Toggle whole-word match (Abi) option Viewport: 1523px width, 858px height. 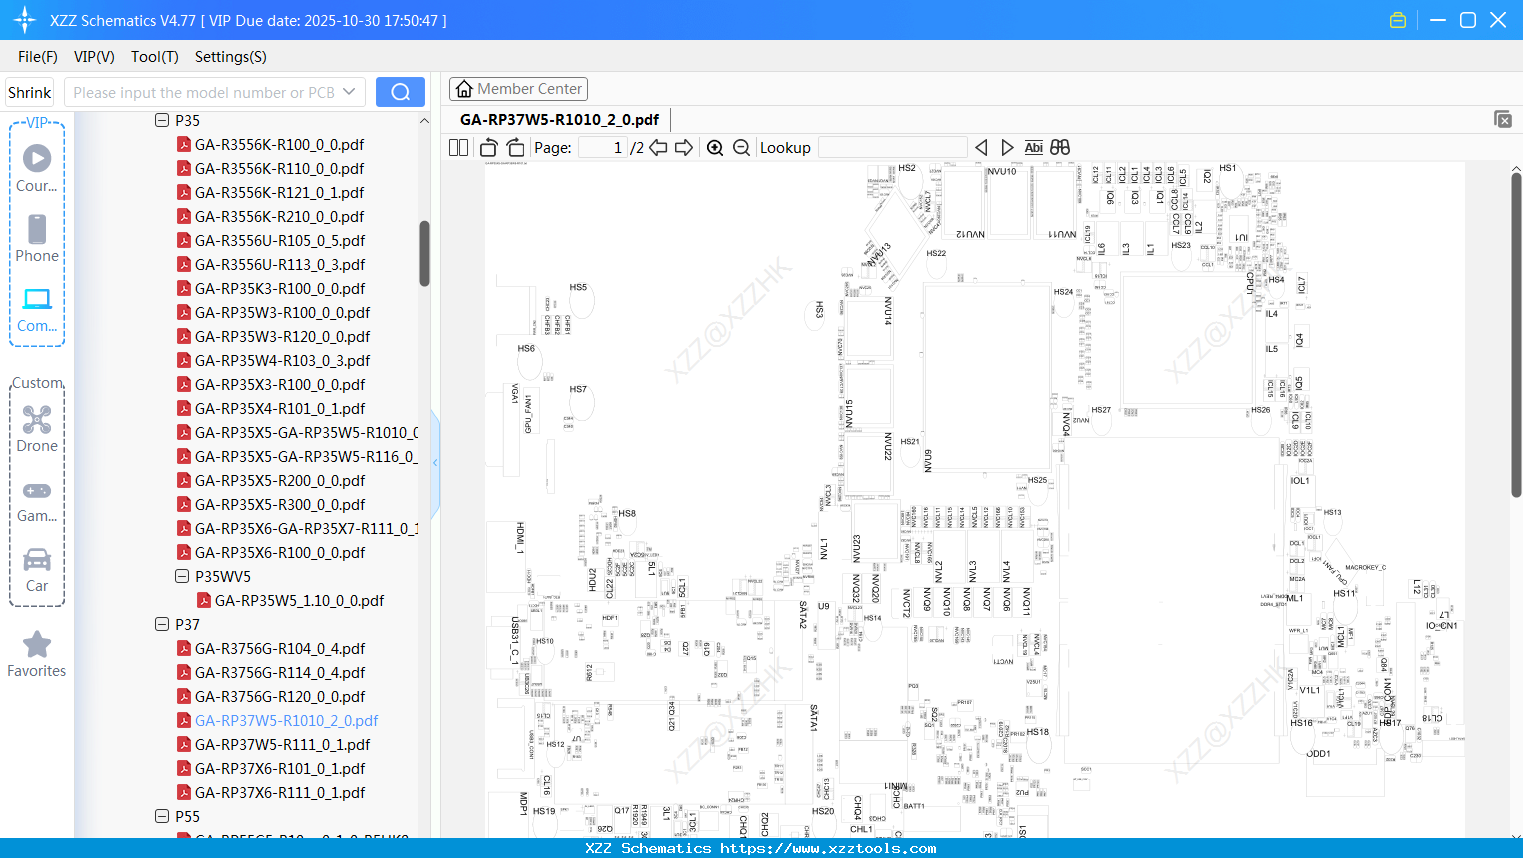click(1034, 148)
